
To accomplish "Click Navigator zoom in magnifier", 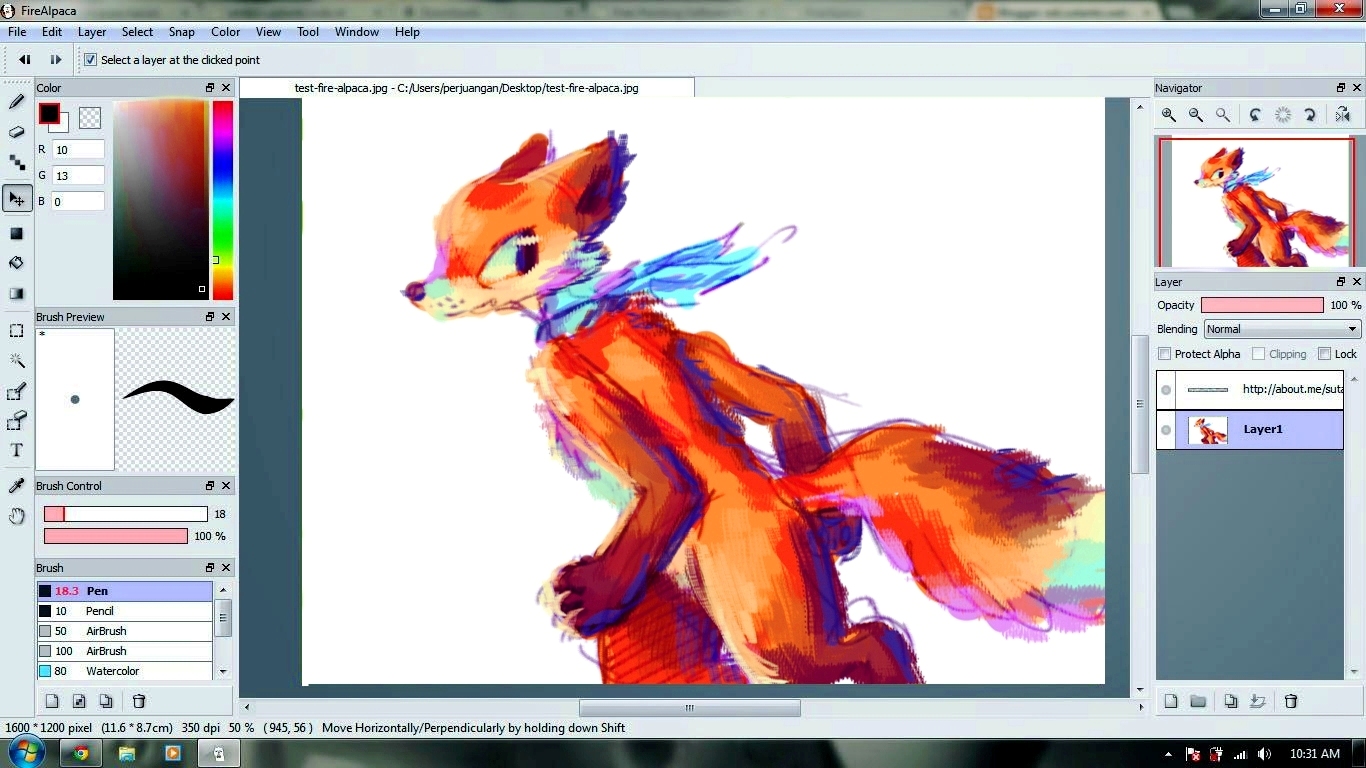I will coord(1168,115).
